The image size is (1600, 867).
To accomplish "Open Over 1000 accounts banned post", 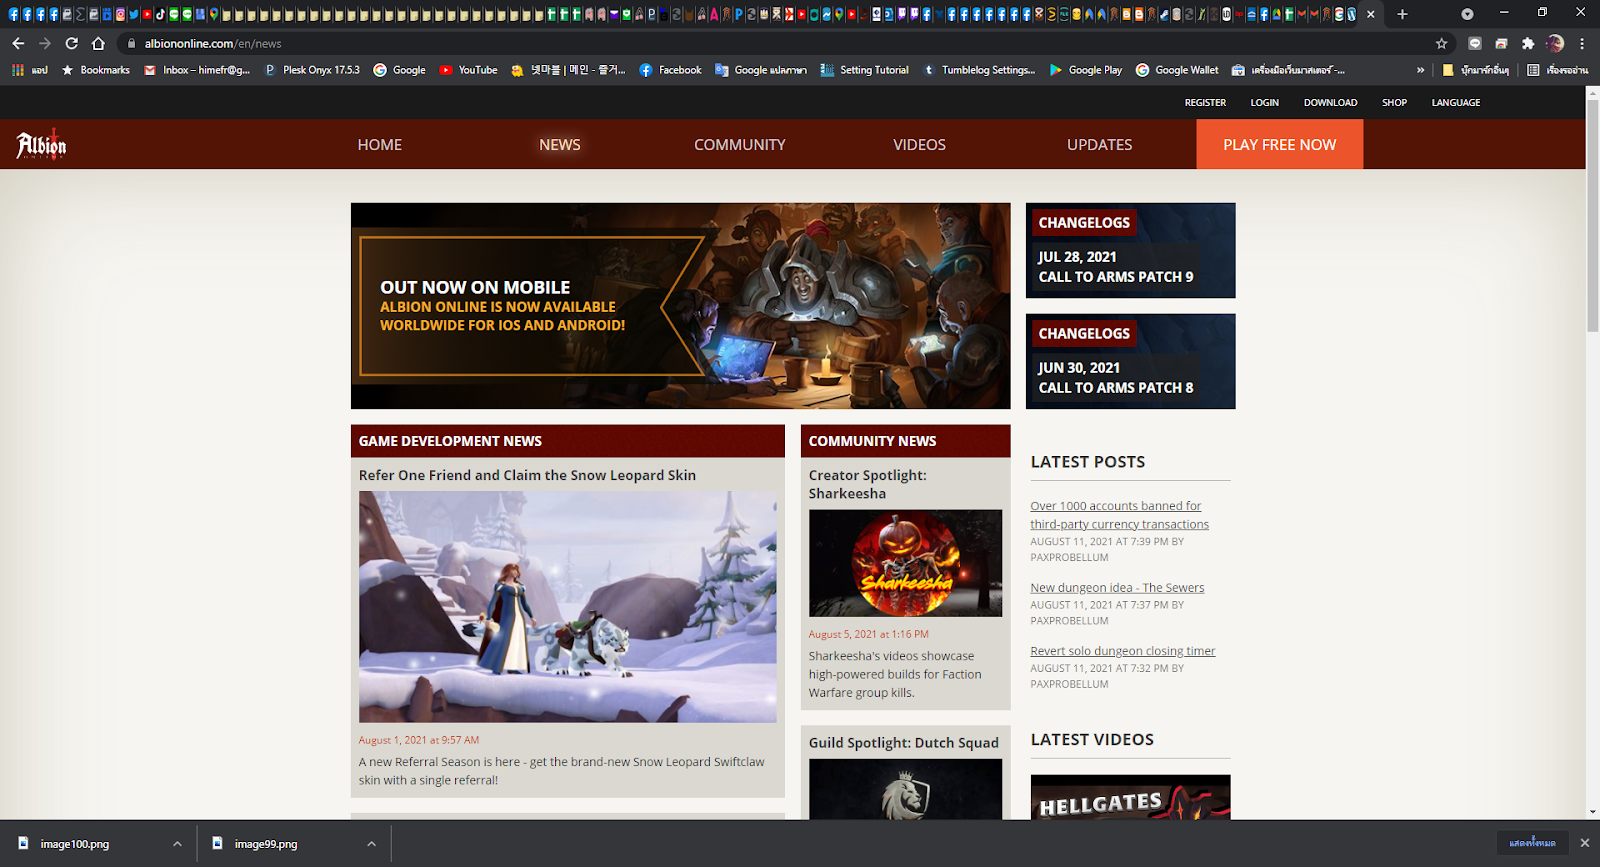I will (1119, 515).
